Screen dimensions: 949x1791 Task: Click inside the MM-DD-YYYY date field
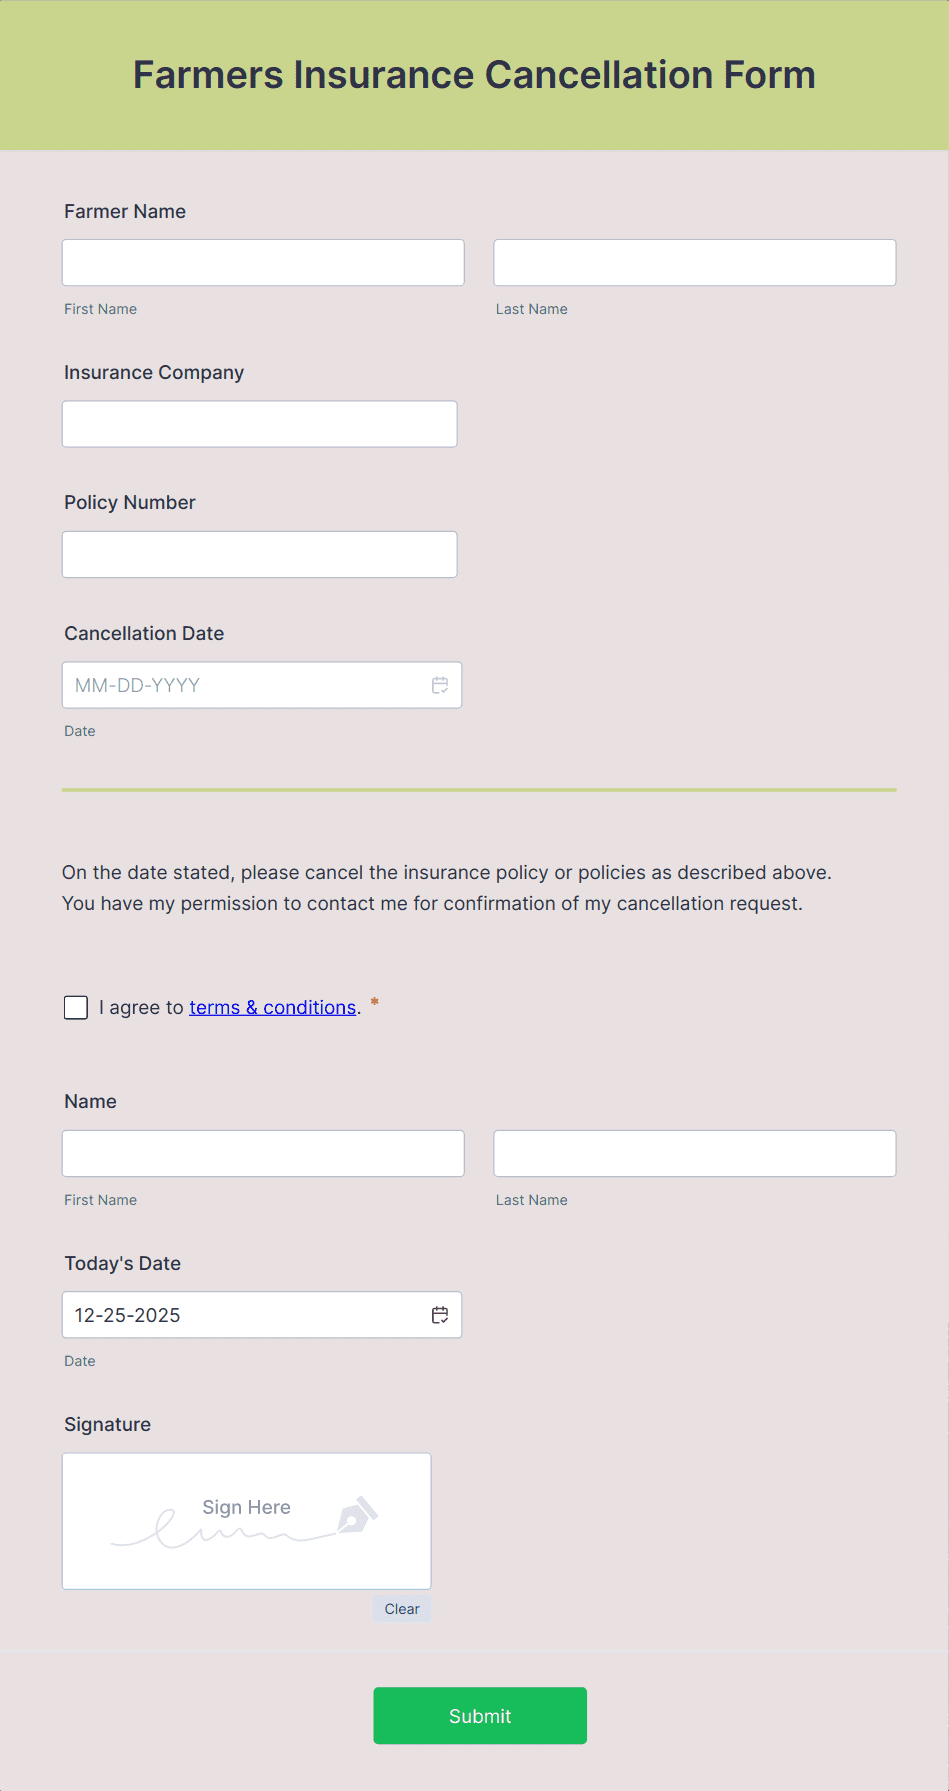[240, 685]
